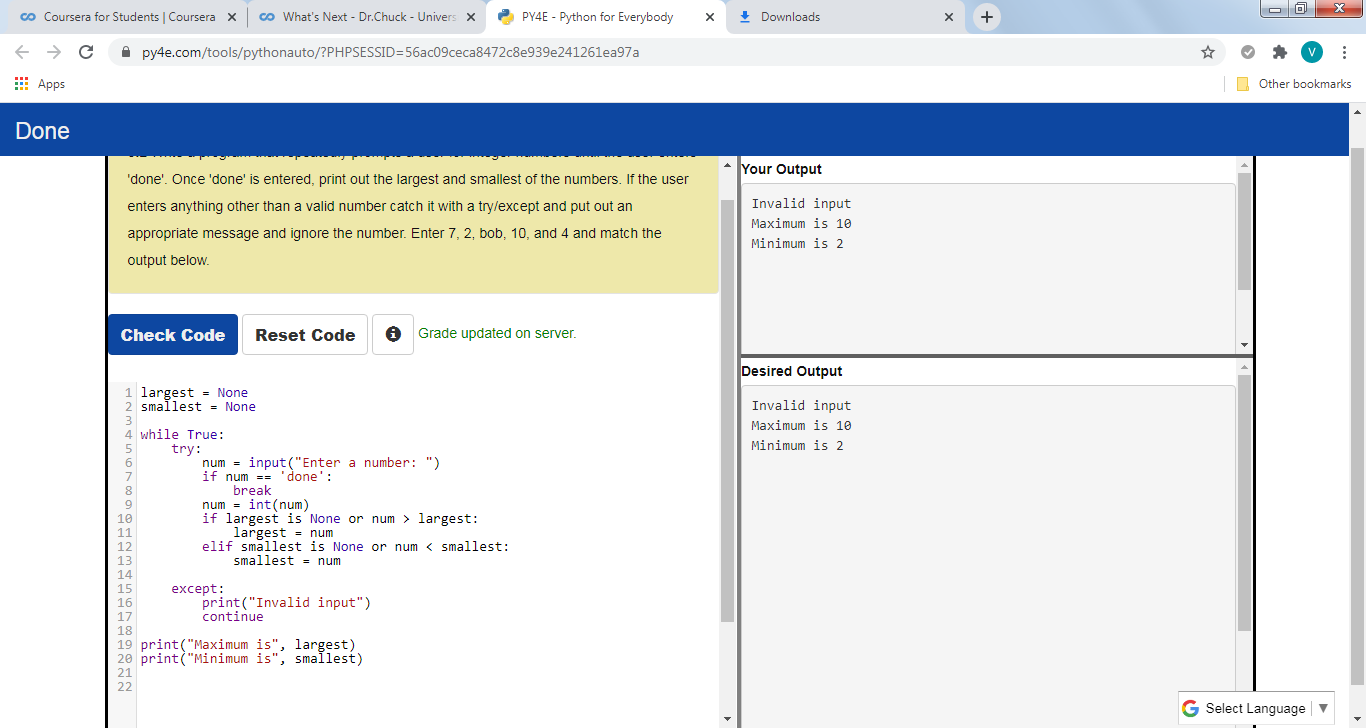Open the Chrome profile avatar V
Viewport: 1366px width, 728px height.
pos(1311,52)
